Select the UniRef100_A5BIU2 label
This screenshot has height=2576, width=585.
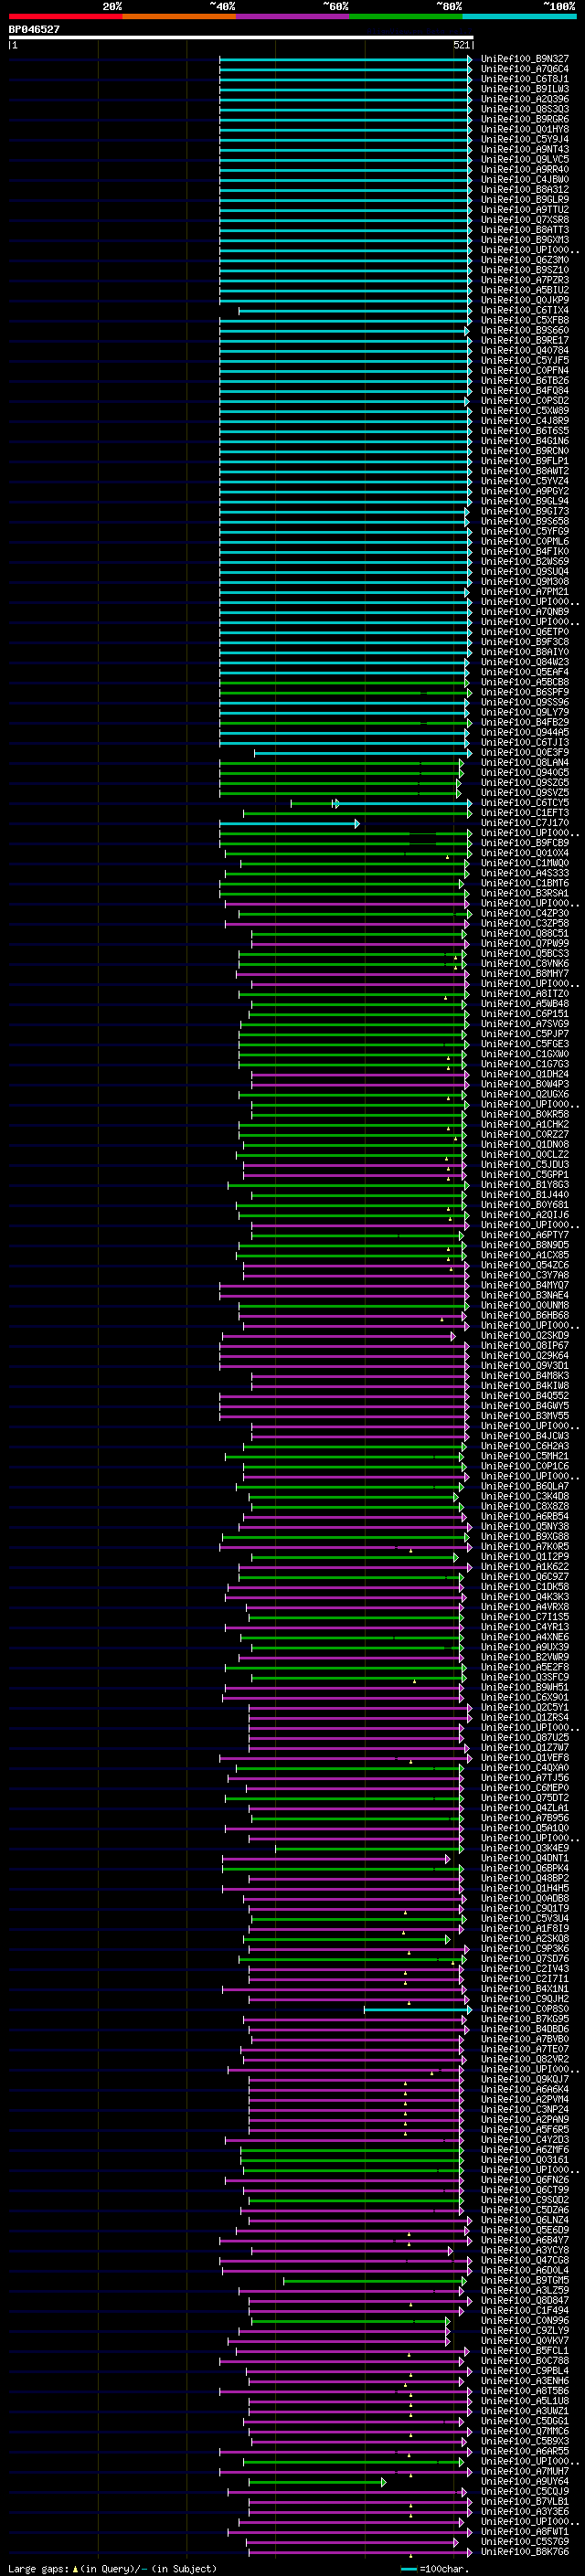pyautogui.click(x=525, y=289)
